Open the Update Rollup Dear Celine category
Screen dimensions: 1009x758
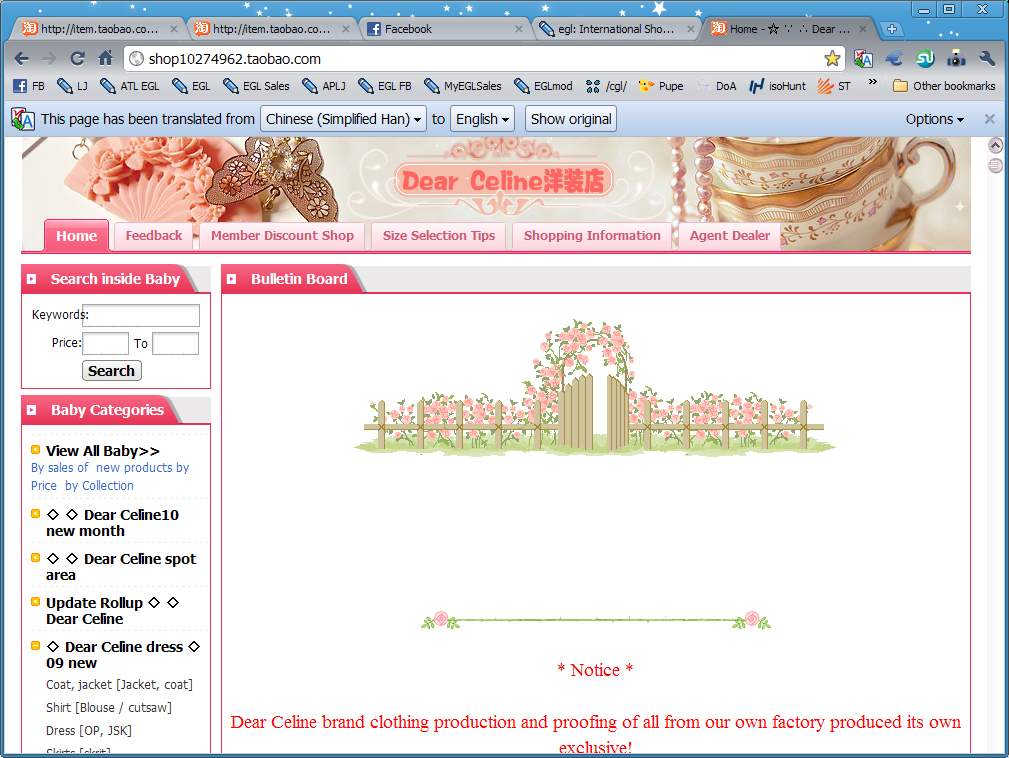(113, 611)
